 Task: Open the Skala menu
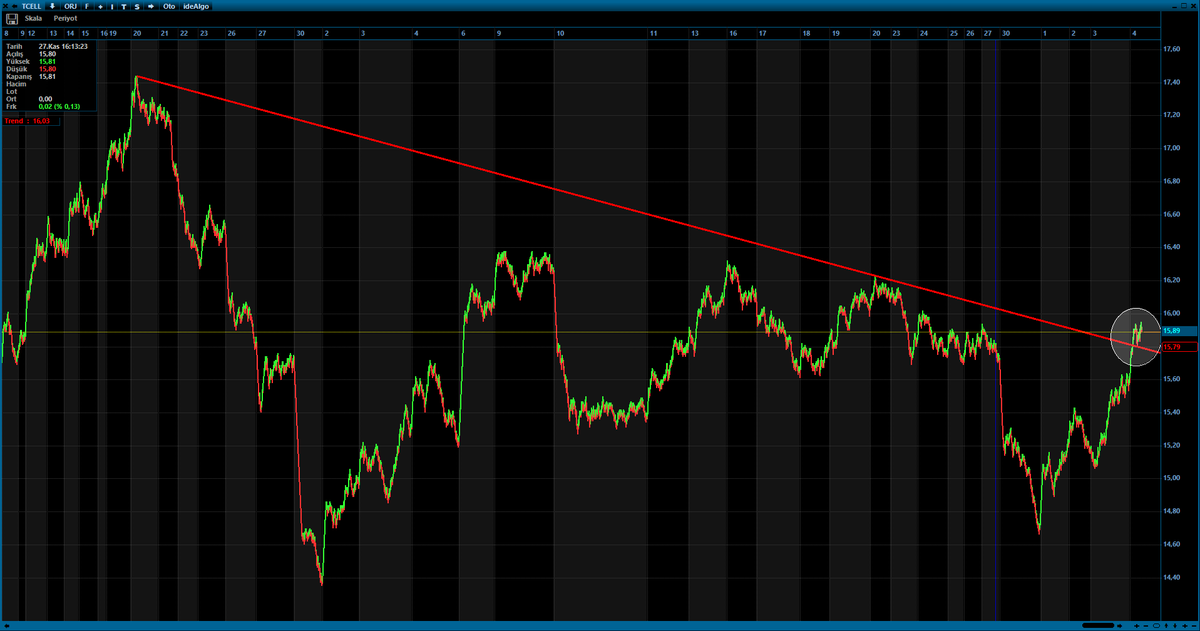point(34,18)
